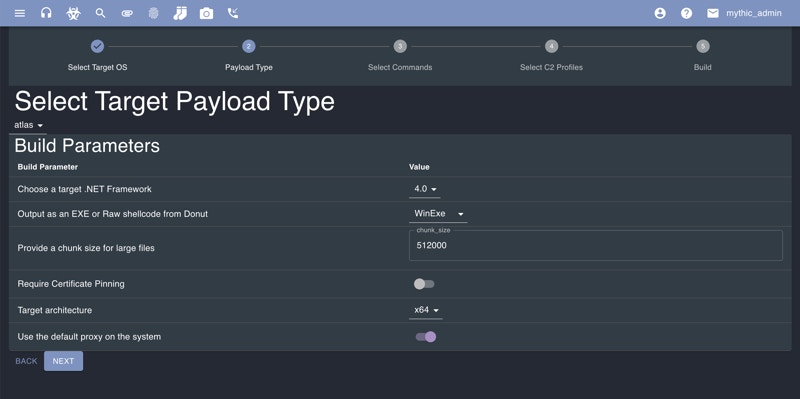Enable Require Certificate Pinning switch

tap(424, 284)
